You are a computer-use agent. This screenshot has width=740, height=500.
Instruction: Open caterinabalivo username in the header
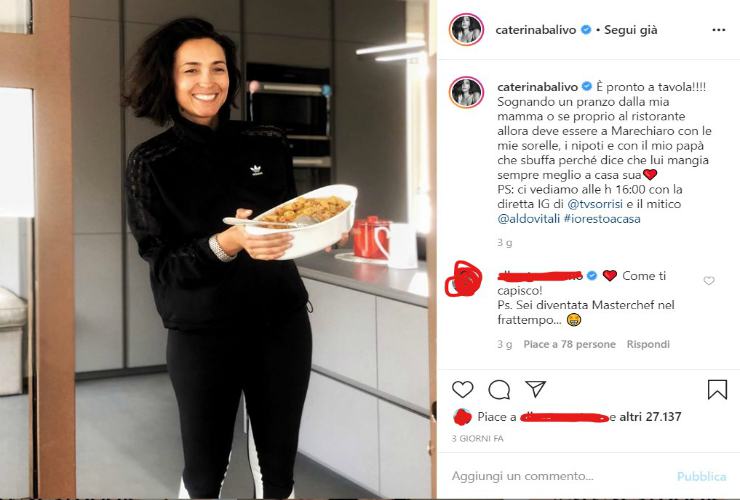536,30
